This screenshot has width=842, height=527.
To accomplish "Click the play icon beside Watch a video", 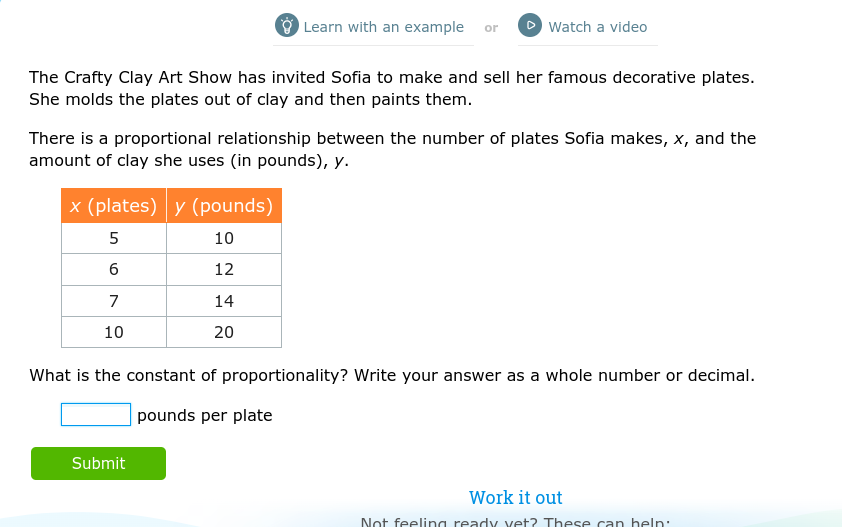I will point(530,26).
